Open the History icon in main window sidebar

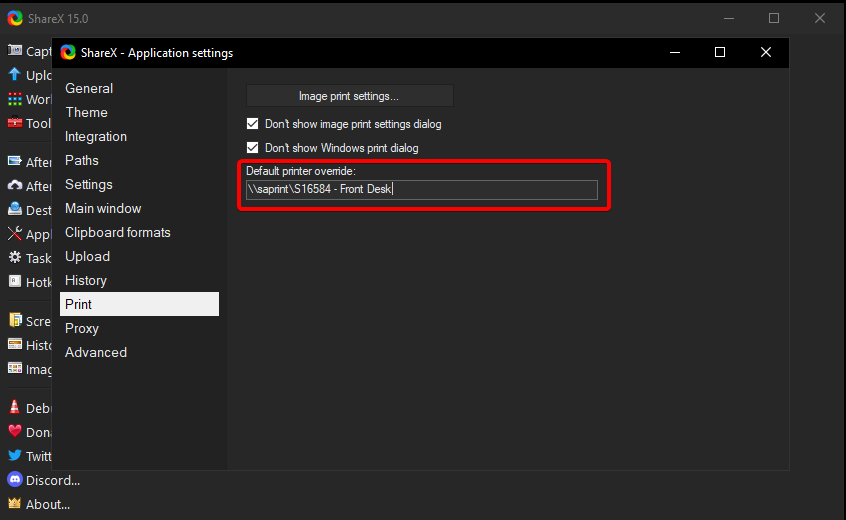coord(15,344)
